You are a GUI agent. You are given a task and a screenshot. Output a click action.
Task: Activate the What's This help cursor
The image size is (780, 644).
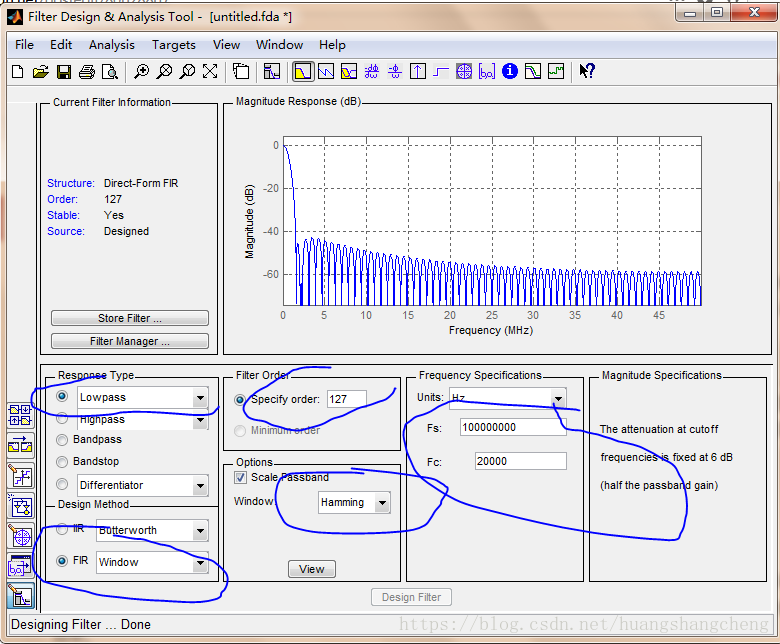coord(587,72)
